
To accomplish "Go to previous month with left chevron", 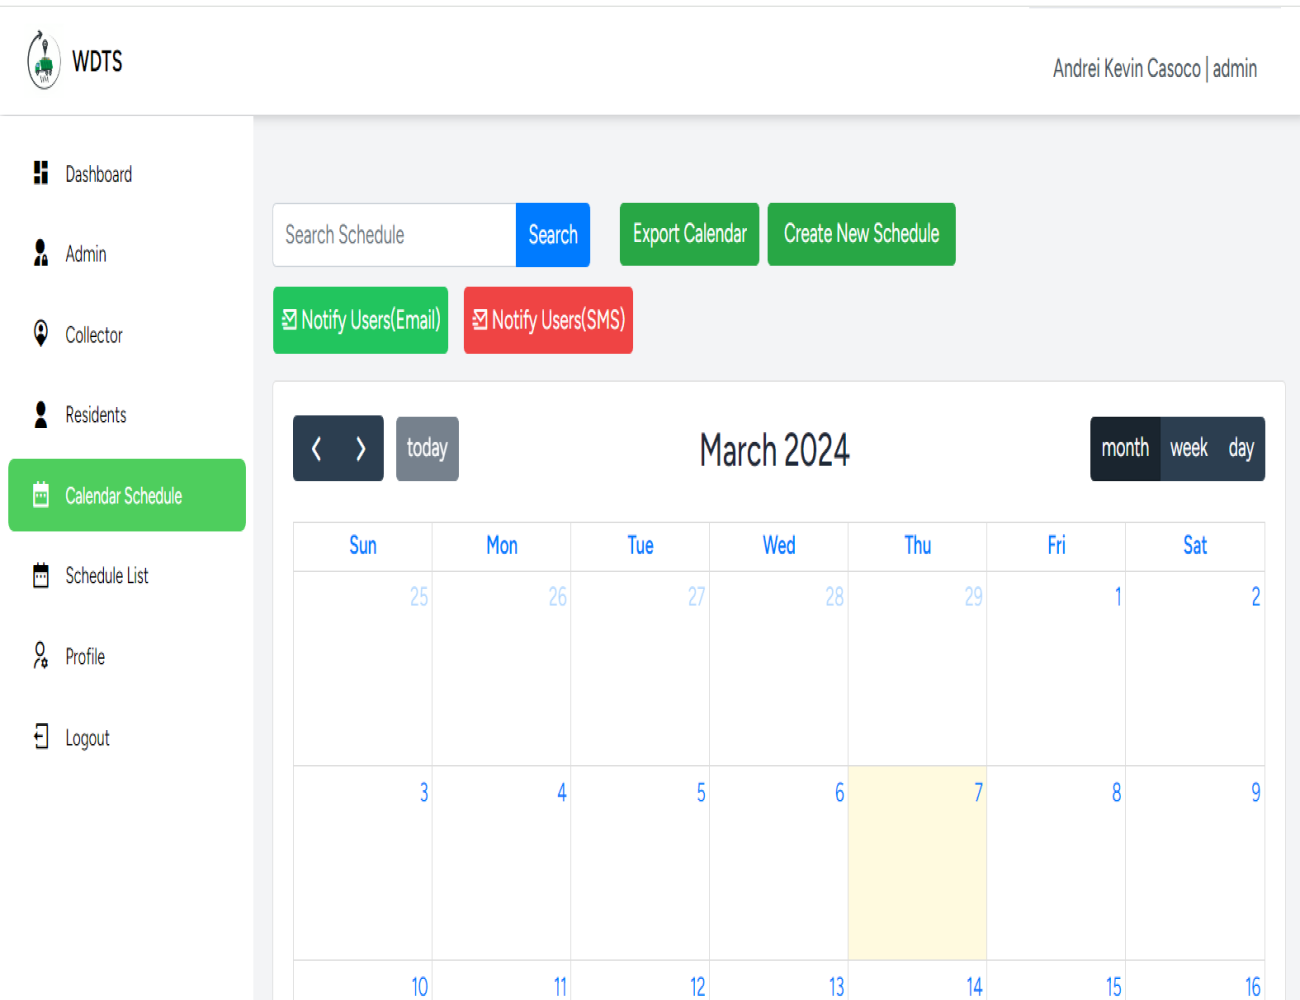I will (316, 448).
